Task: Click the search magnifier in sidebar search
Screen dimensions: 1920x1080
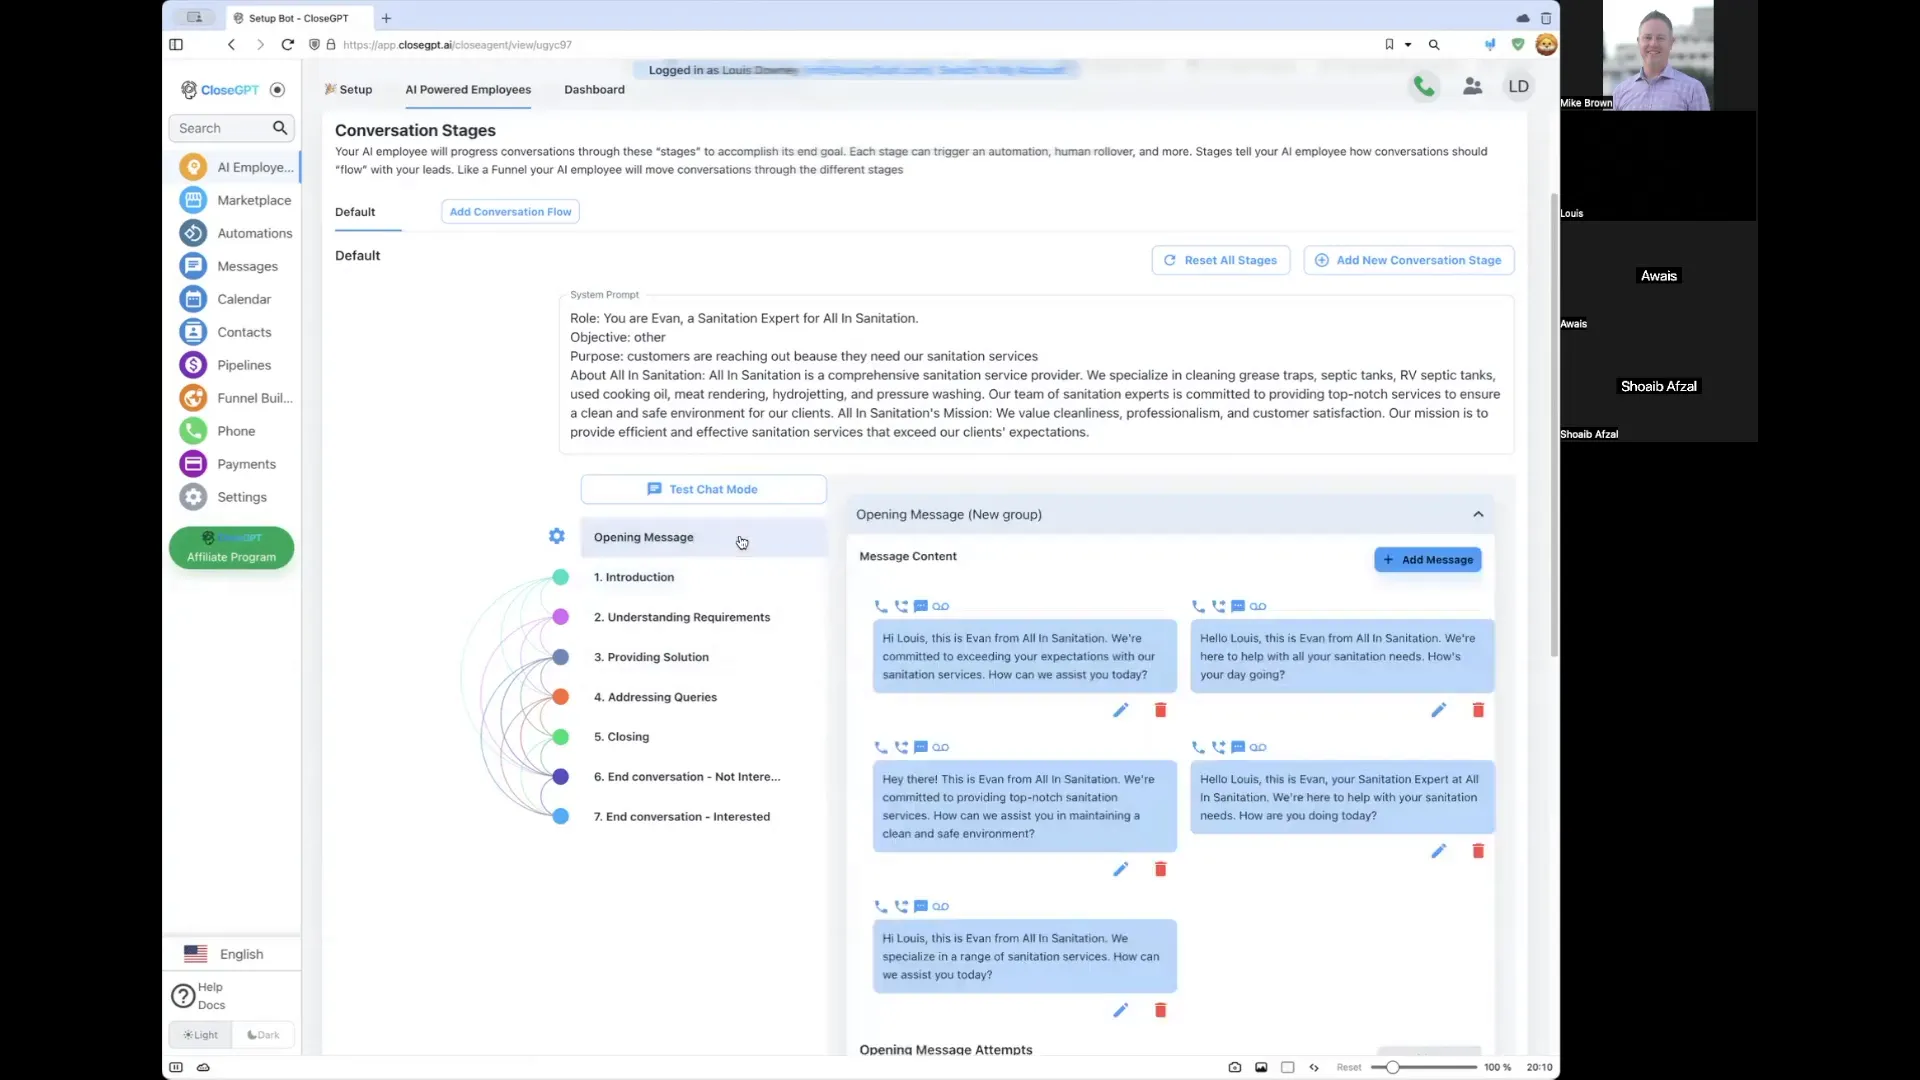Action: click(x=280, y=128)
